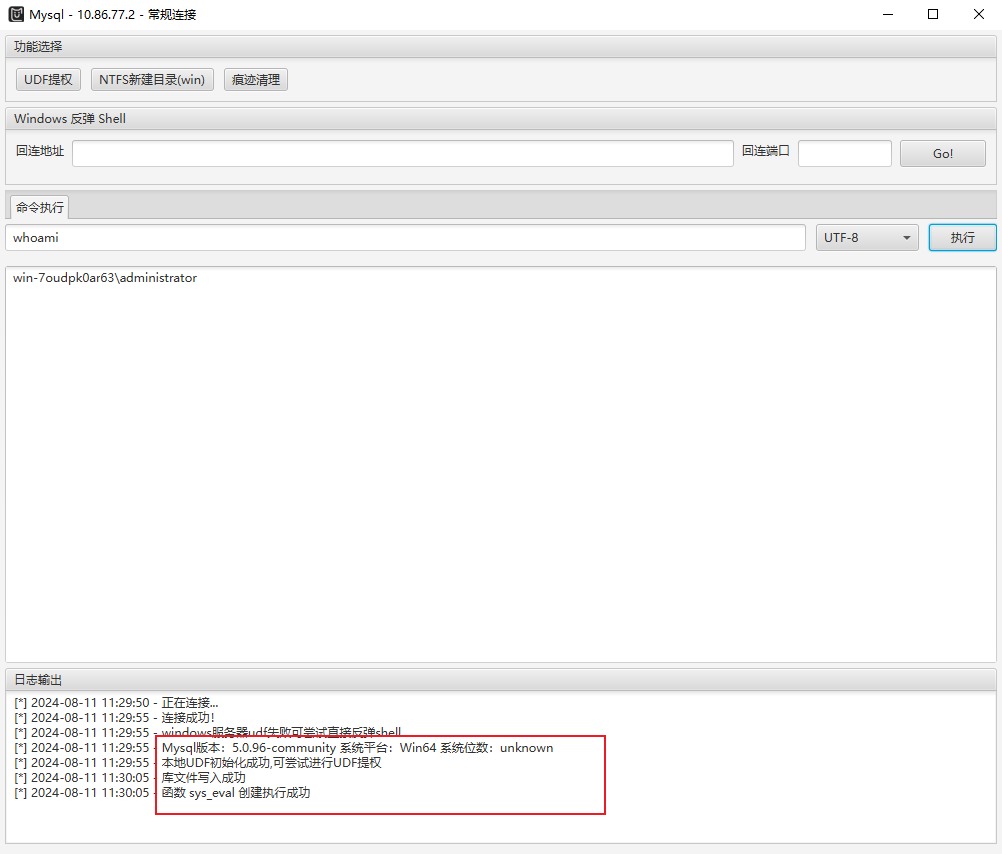
Task: Minimize the Mysql window
Action: pos(888,14)
